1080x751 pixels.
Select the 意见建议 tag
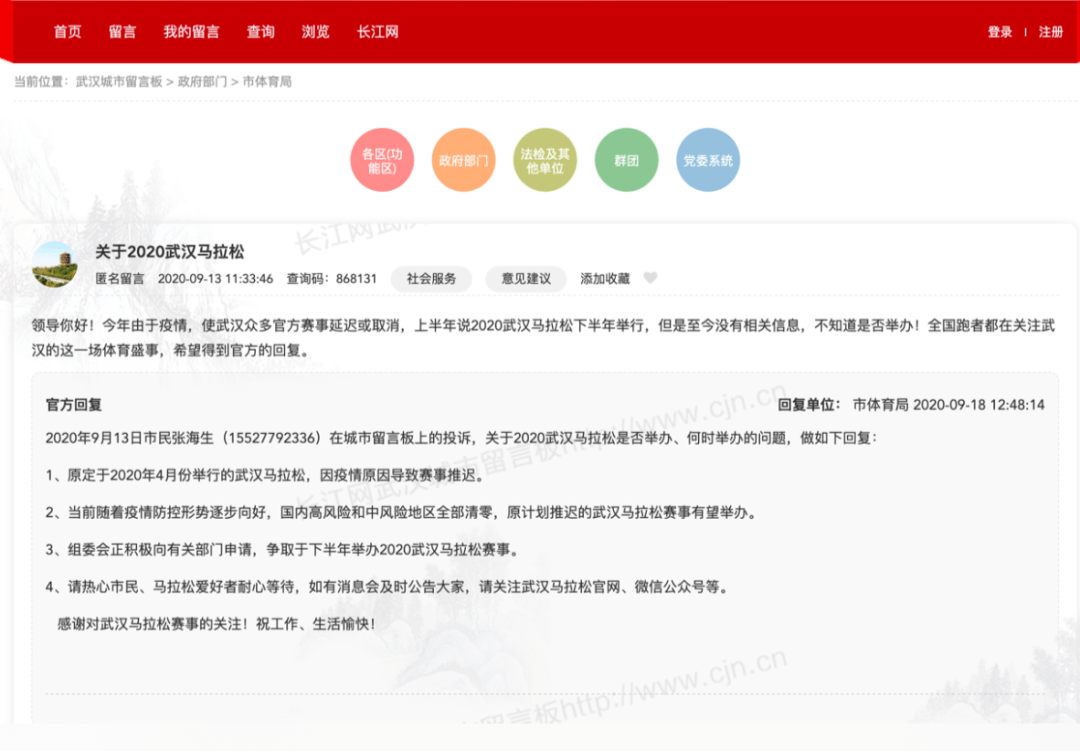pos(525,279)
